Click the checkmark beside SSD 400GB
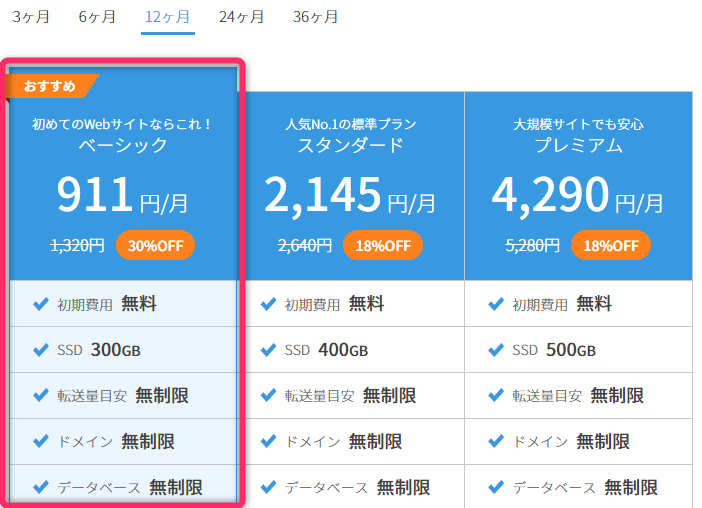702x508 pixels. 268,350
